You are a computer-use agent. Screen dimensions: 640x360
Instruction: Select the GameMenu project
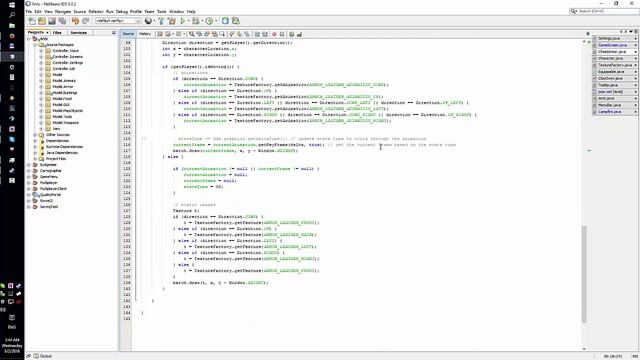point(49,177)
